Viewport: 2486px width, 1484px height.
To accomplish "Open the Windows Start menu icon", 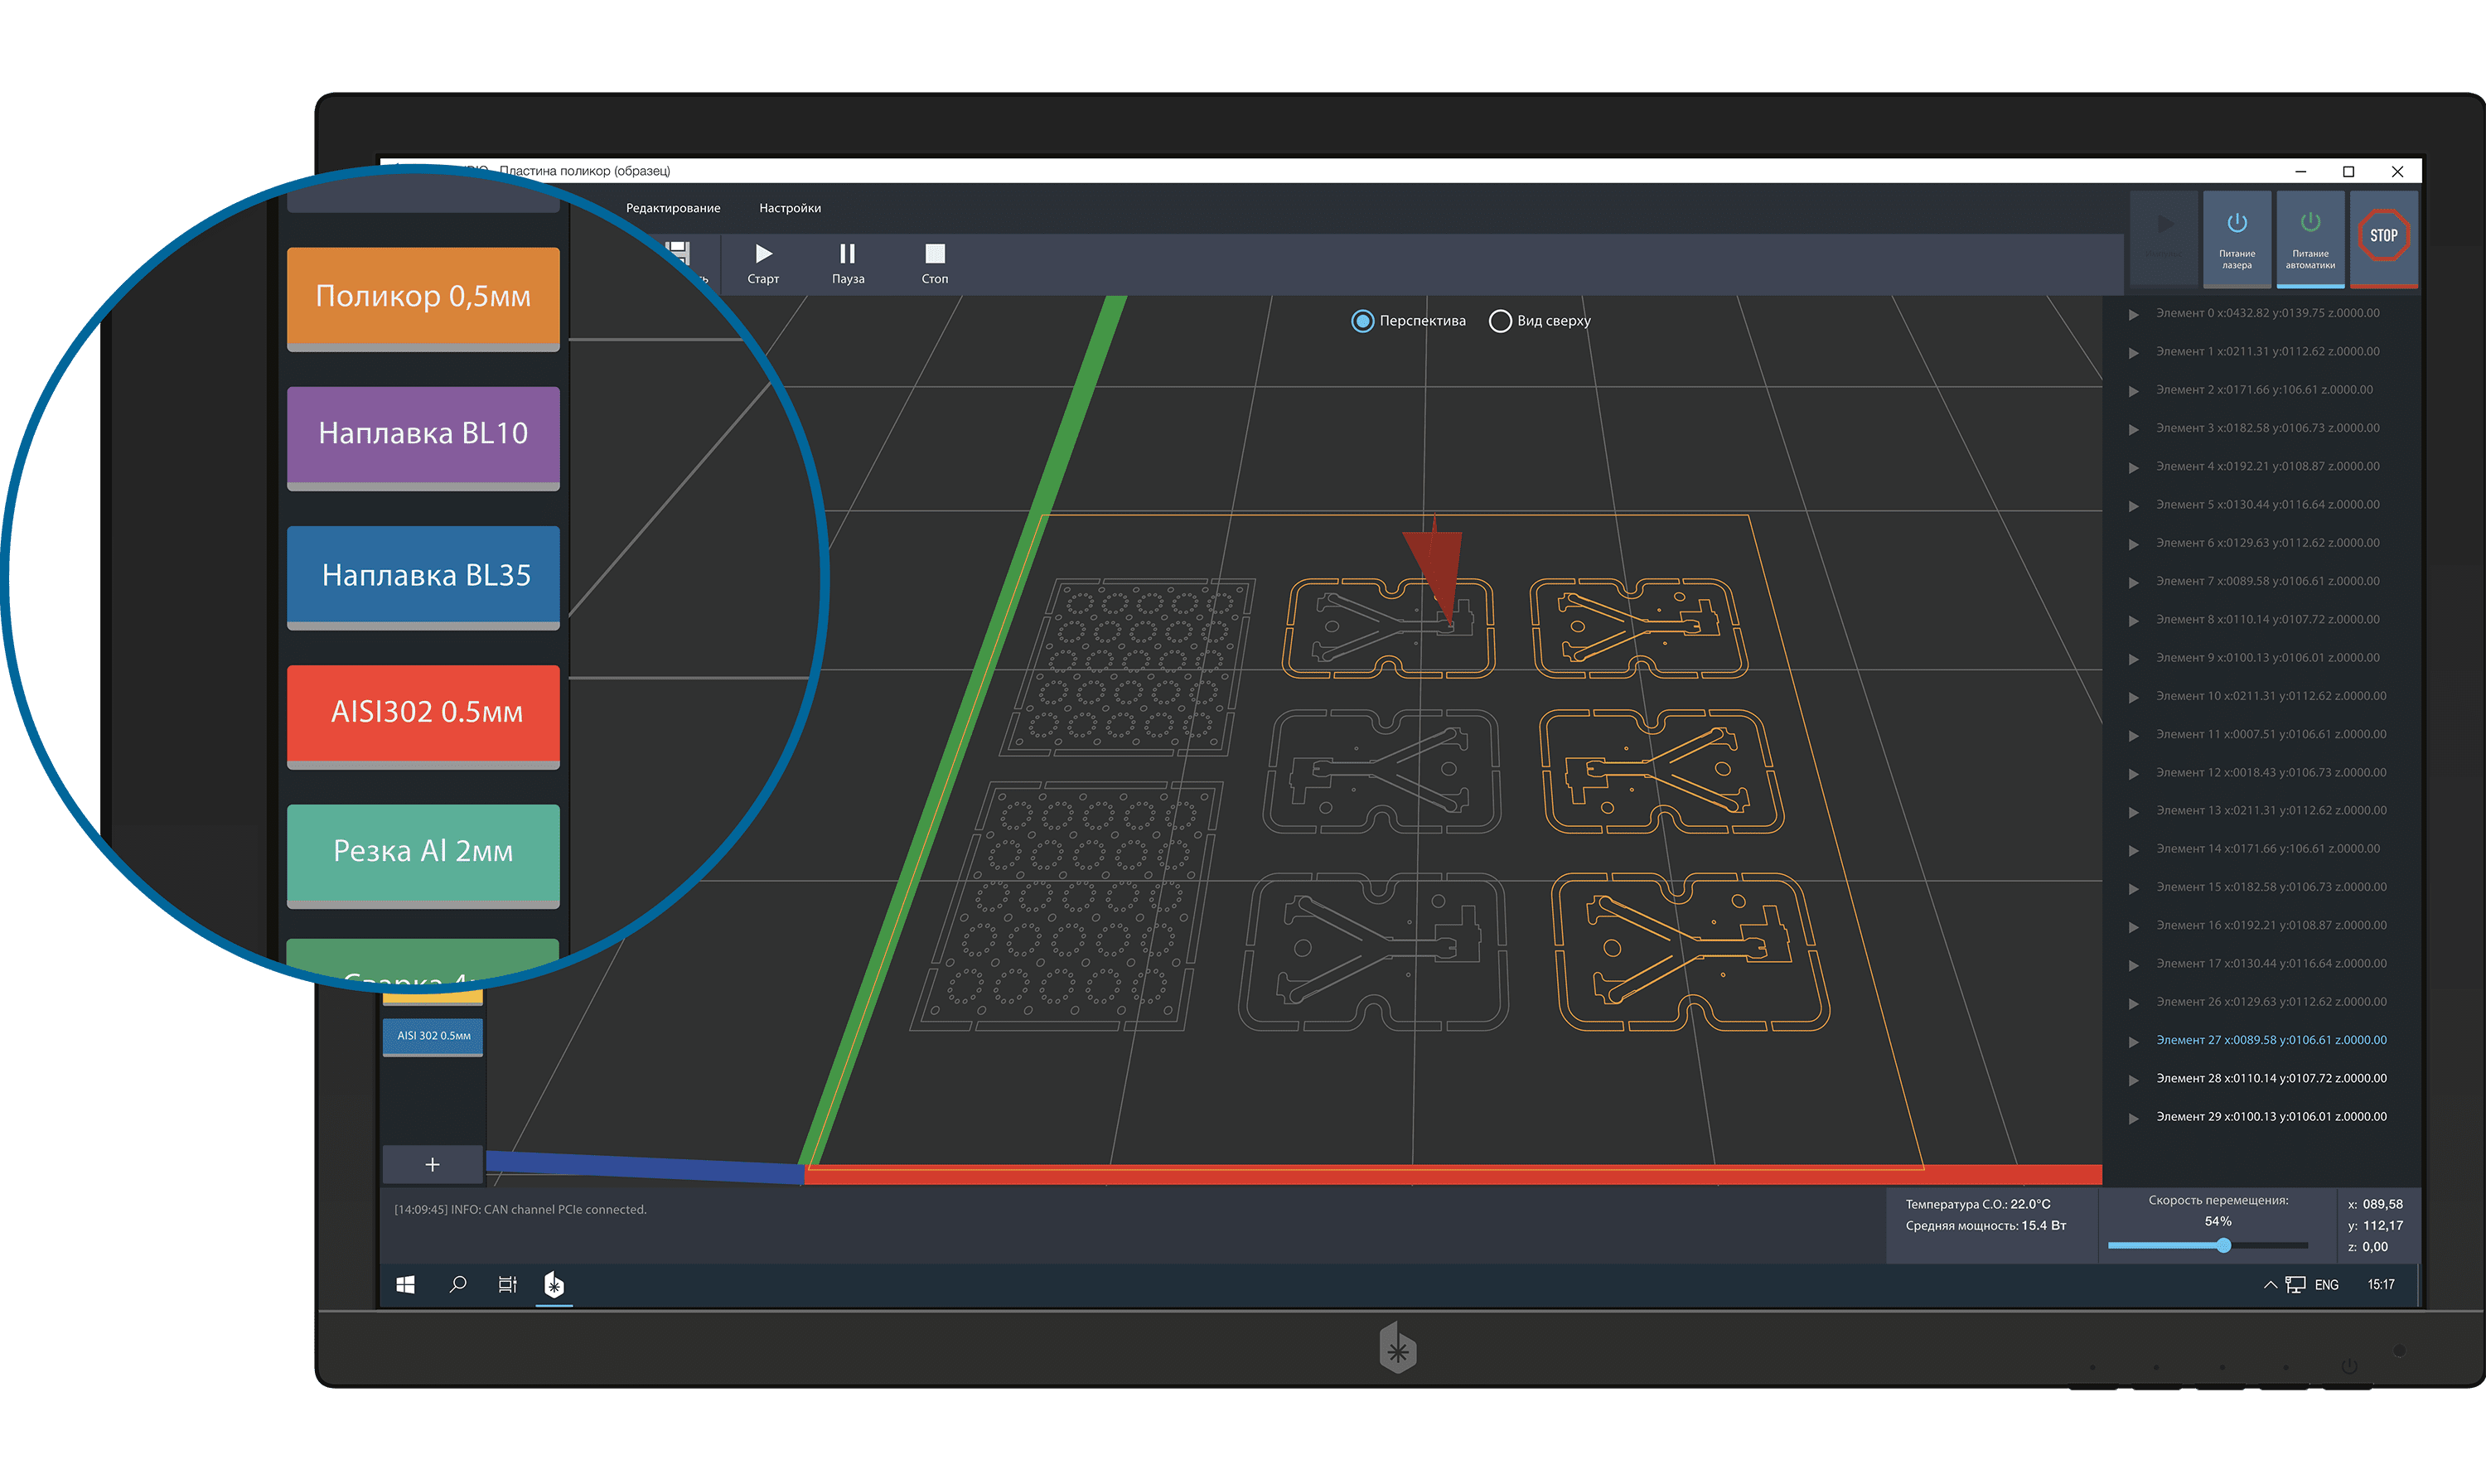I will coord(405,1285).
